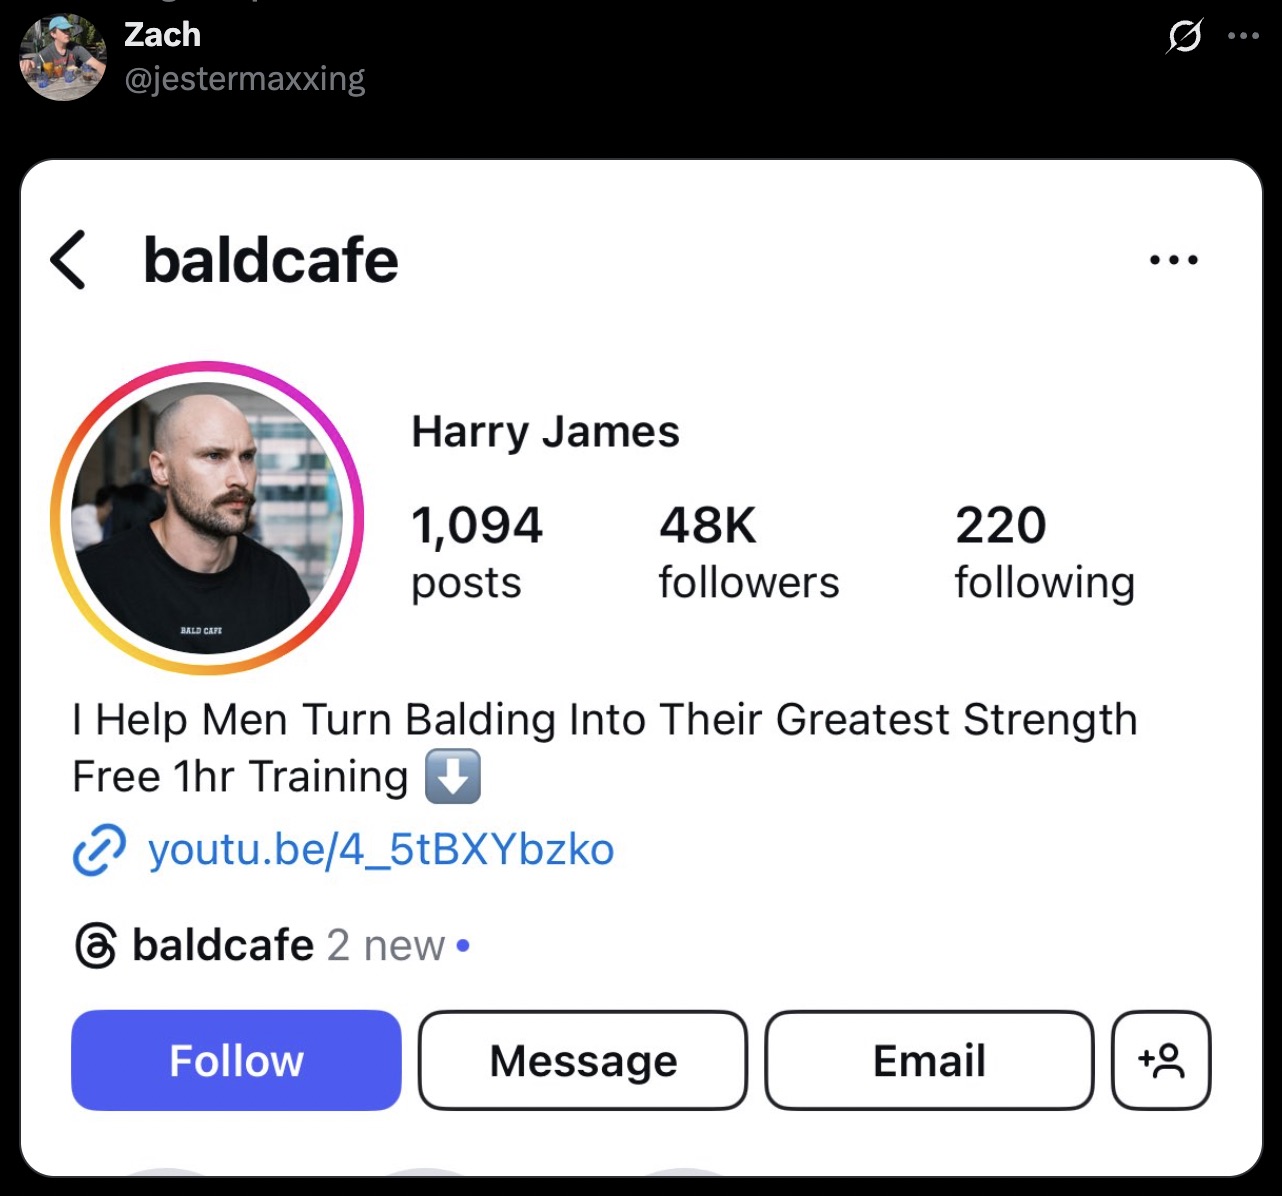
Task: View the 220 following list
Action: pos(1045,553)
